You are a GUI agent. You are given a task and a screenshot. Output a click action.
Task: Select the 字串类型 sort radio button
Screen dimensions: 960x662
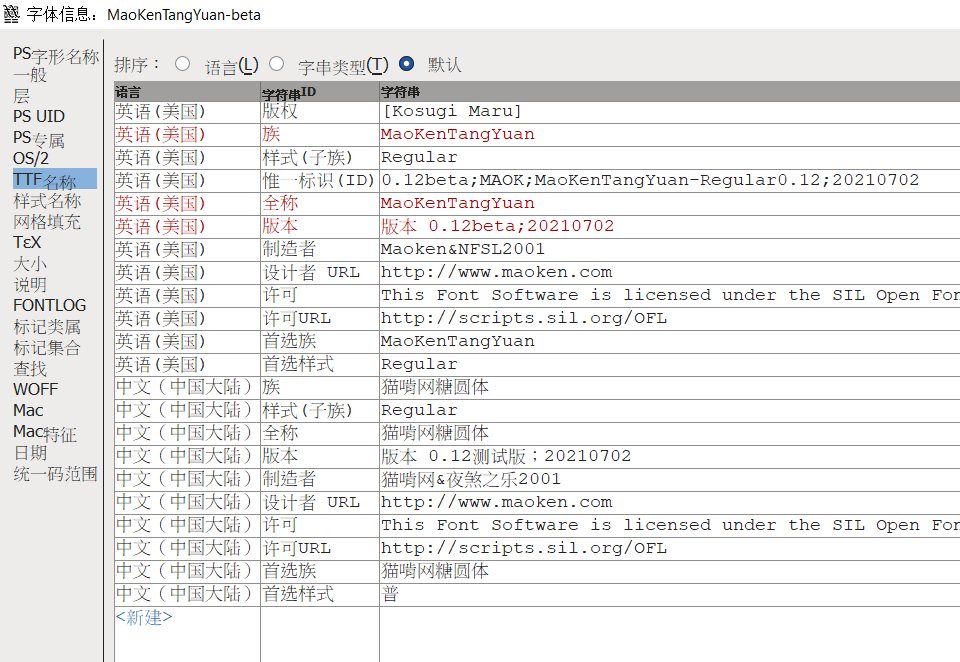(276, 64)
